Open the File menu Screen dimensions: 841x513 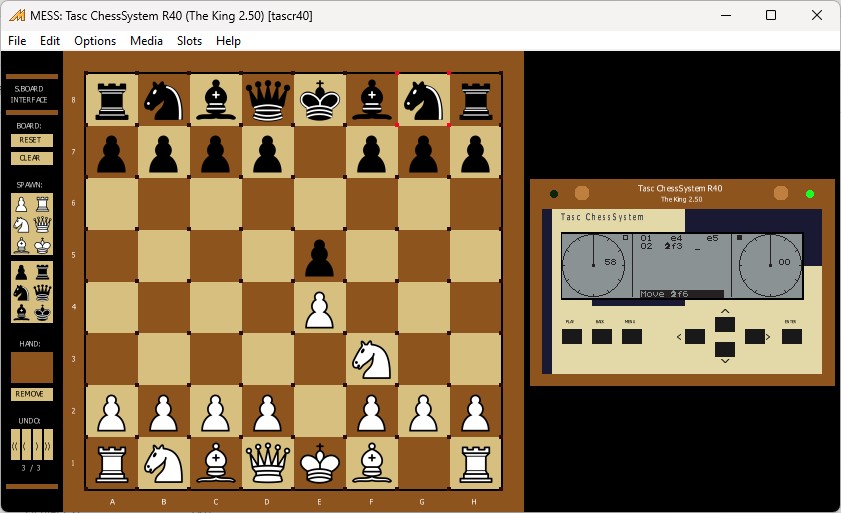[17, 41]
